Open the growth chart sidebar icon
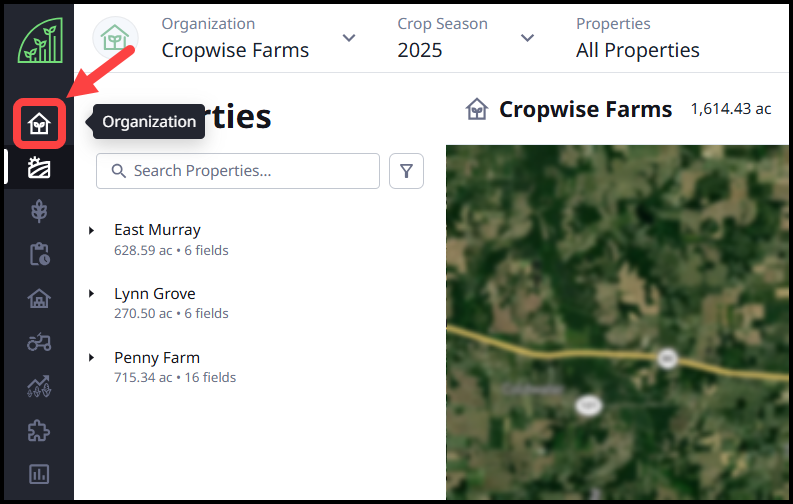Image resolution: width=793 pixels, height=504 pixels. (x=39, y=387)
